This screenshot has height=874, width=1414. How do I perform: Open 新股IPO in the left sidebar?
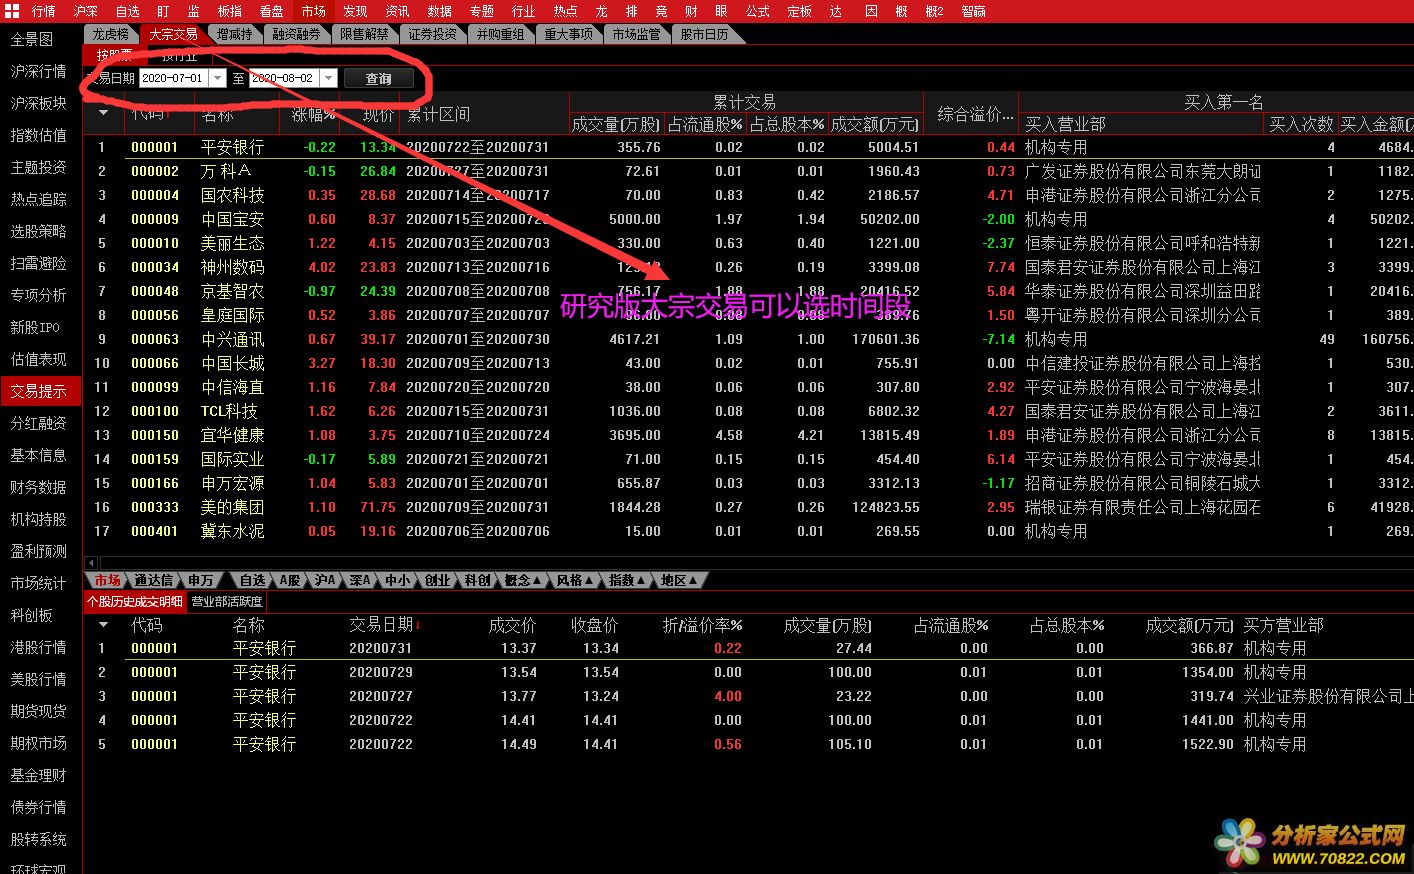coord(35,327)
